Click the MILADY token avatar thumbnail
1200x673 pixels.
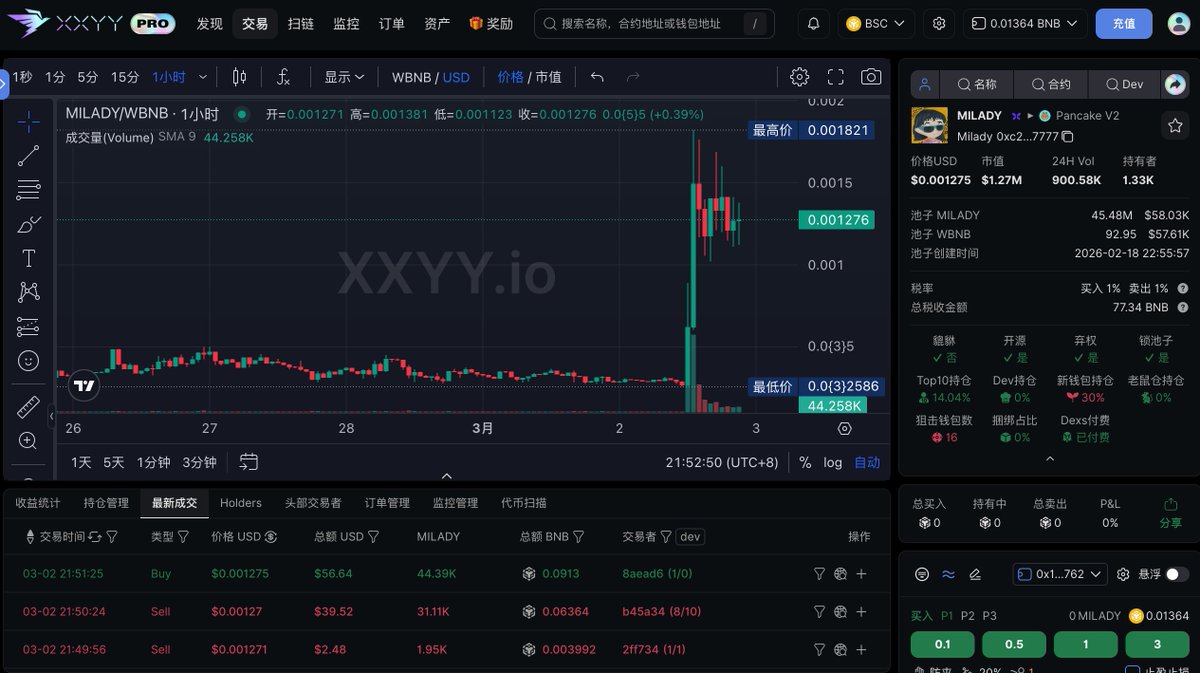pyautogui.click(x=930, y=126)
